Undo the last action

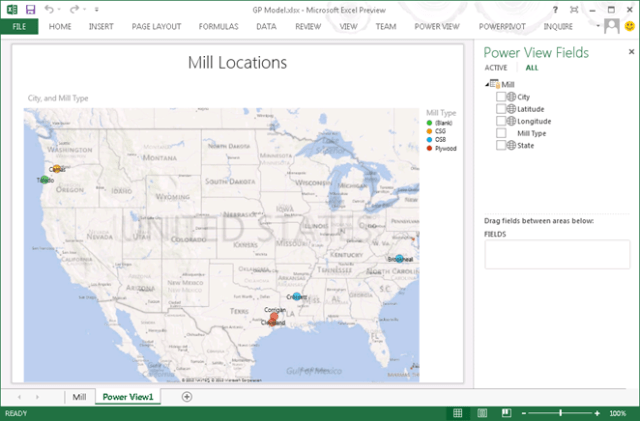(49, 9)
